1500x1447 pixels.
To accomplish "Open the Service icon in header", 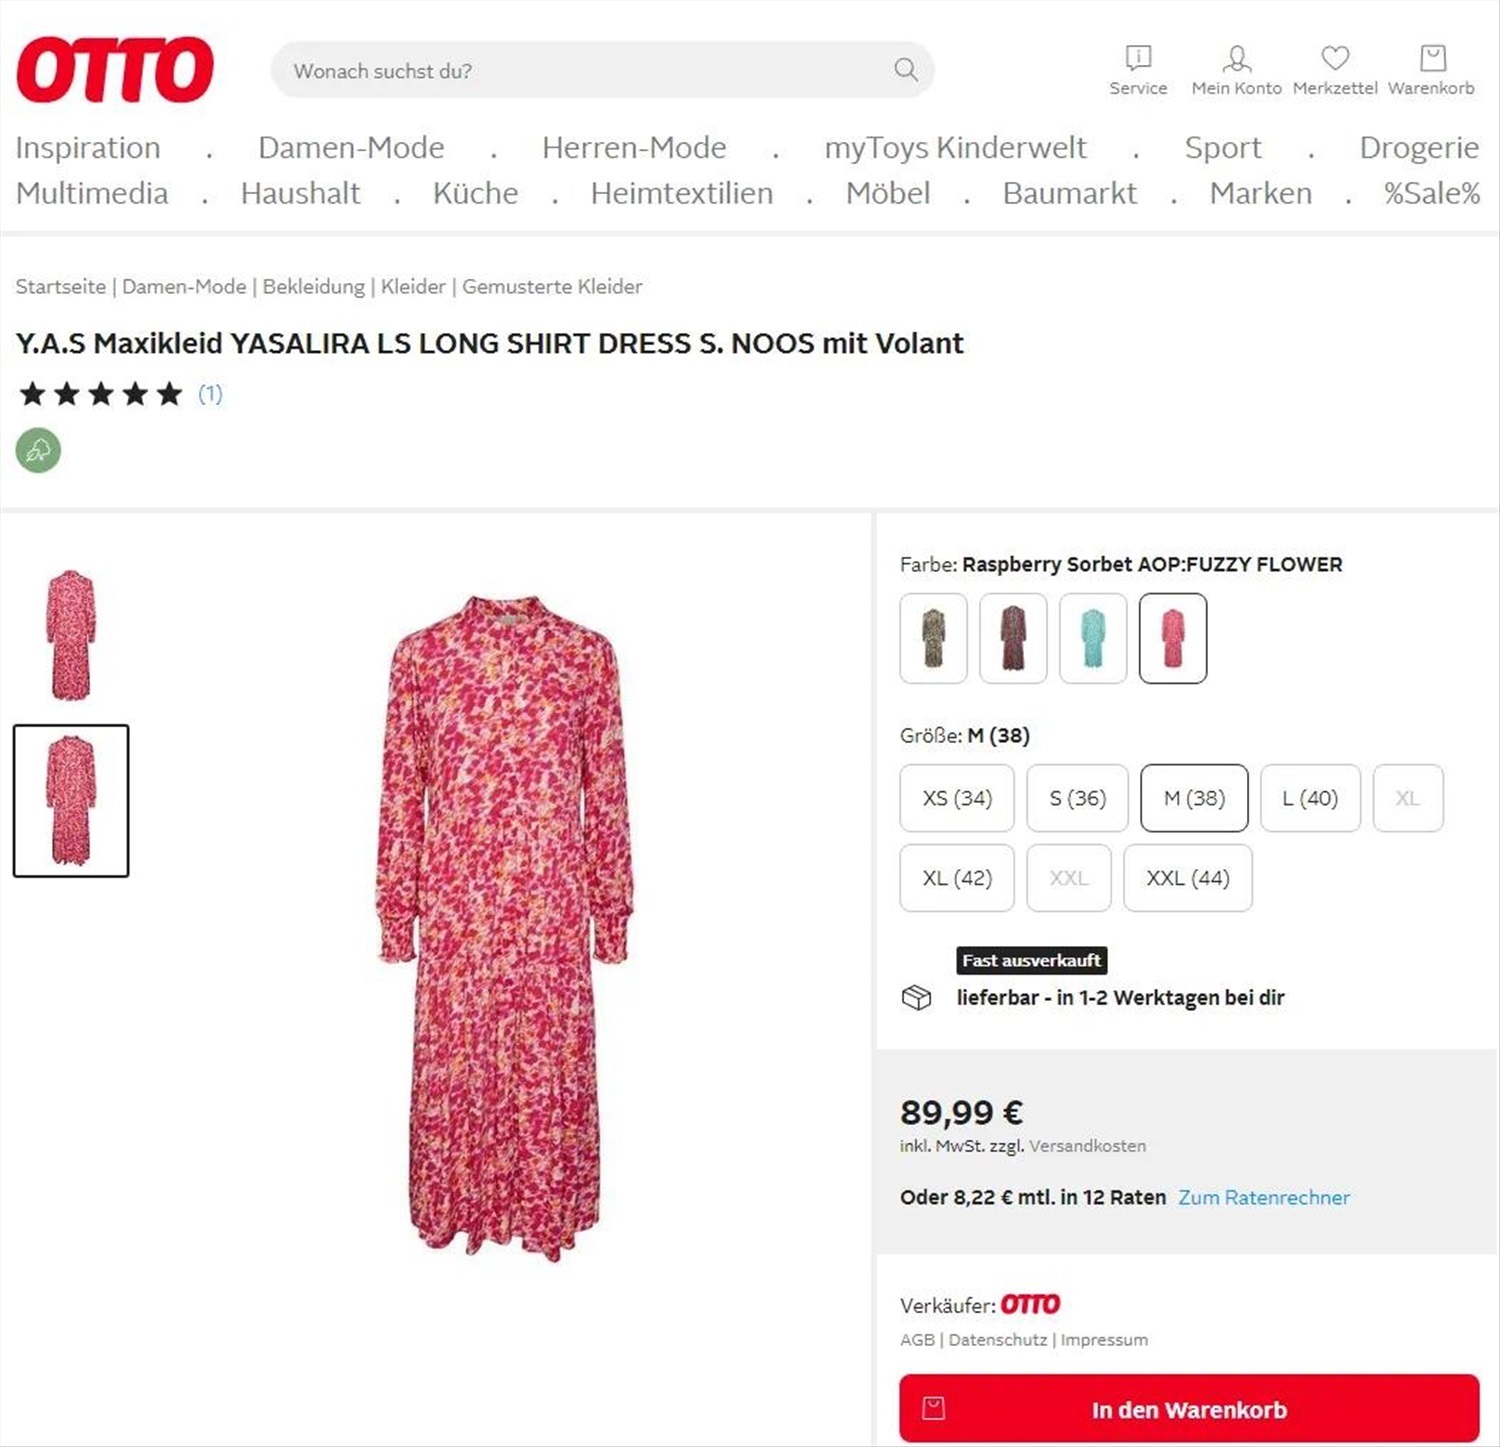I will [x=1138, y=58].
